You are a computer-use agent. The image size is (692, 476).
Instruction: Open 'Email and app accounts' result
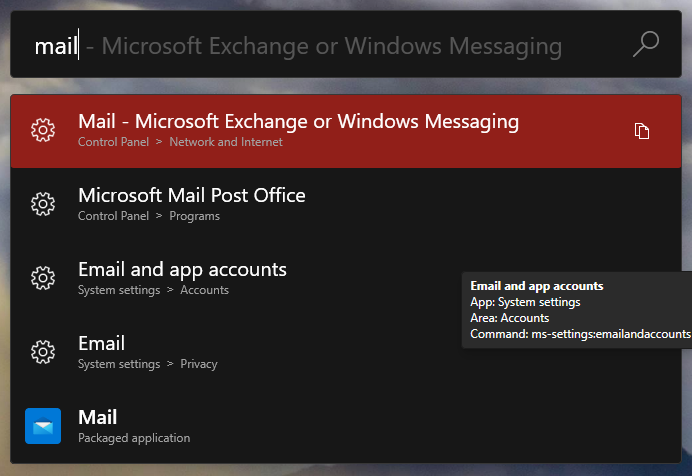coord(346,279)
